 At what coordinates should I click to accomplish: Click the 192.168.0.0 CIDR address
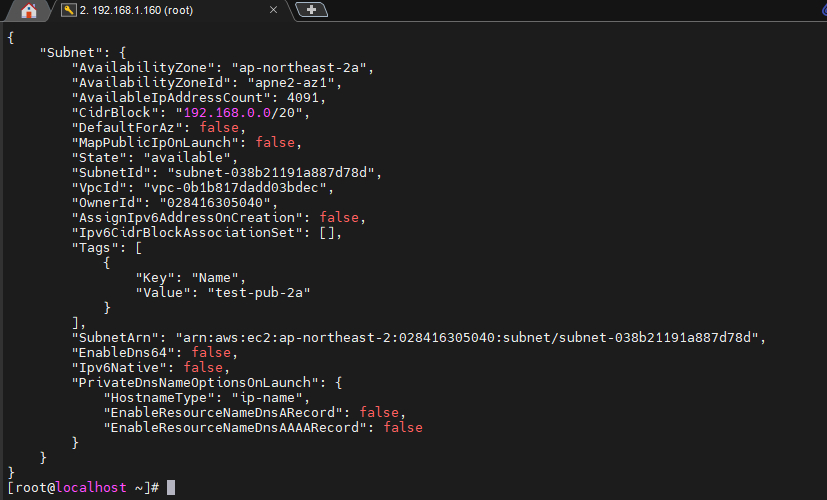pyautogui.click(x=227, y=113)
